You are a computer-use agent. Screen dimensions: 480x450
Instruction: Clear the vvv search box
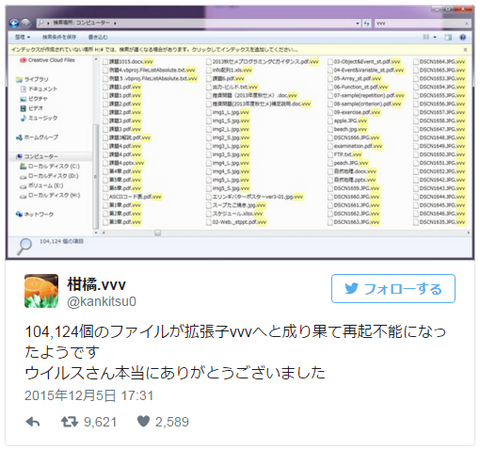click(466, 23)
